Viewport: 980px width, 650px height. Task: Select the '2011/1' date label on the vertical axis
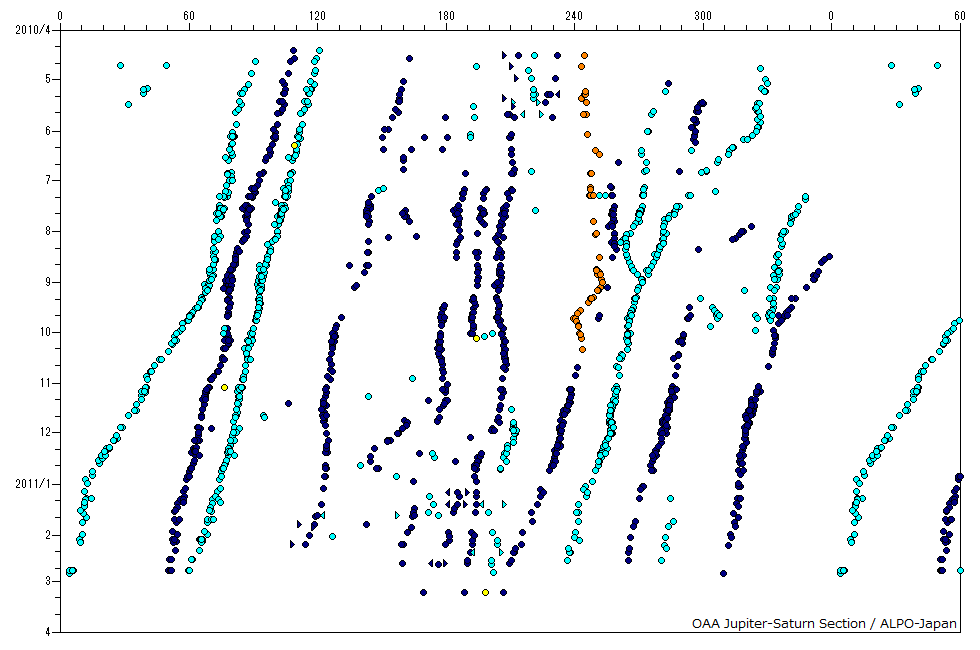pyautogui.click(x=32, y=484)
